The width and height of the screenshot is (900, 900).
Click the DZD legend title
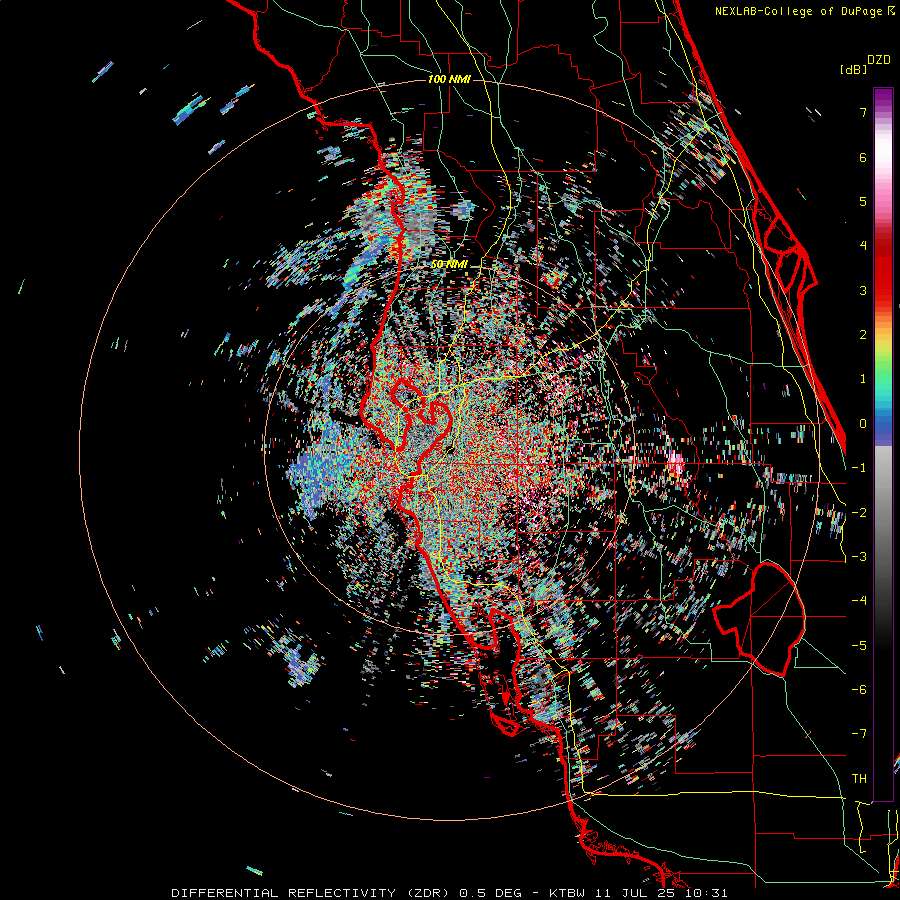(x=879, y=60)
